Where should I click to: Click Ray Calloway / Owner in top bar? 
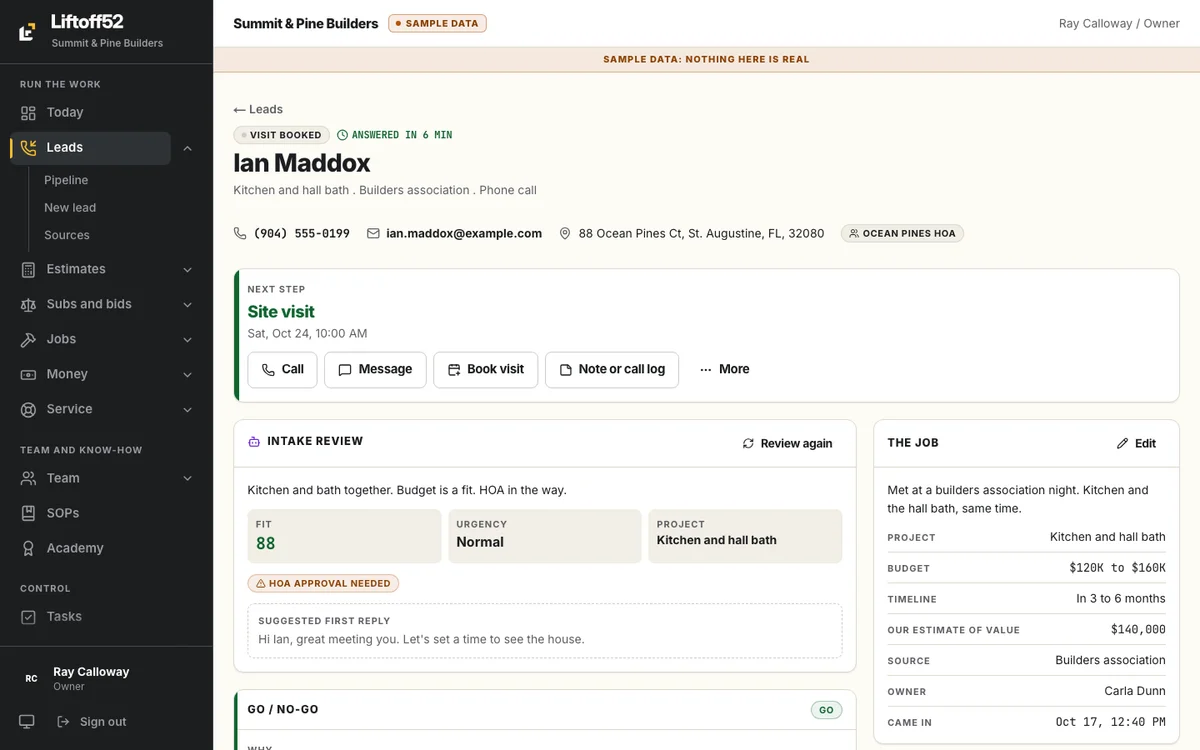pyautogui.click(x=1119, y=23)
